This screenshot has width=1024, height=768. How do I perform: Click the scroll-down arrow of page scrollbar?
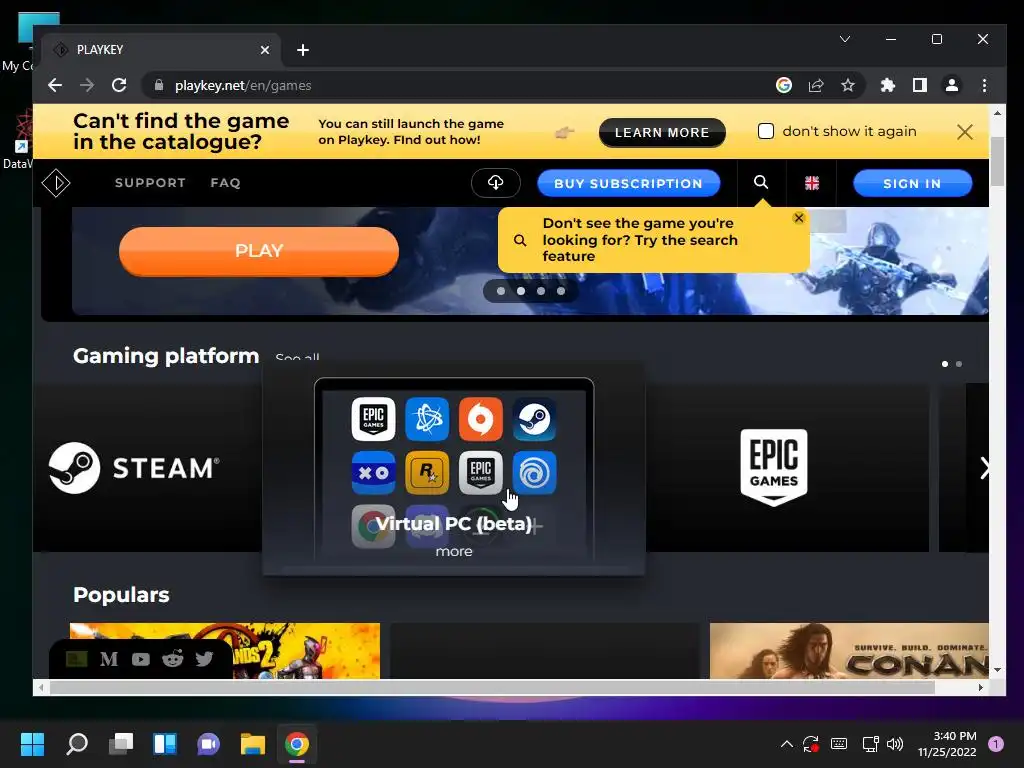[x=997, y=670]
